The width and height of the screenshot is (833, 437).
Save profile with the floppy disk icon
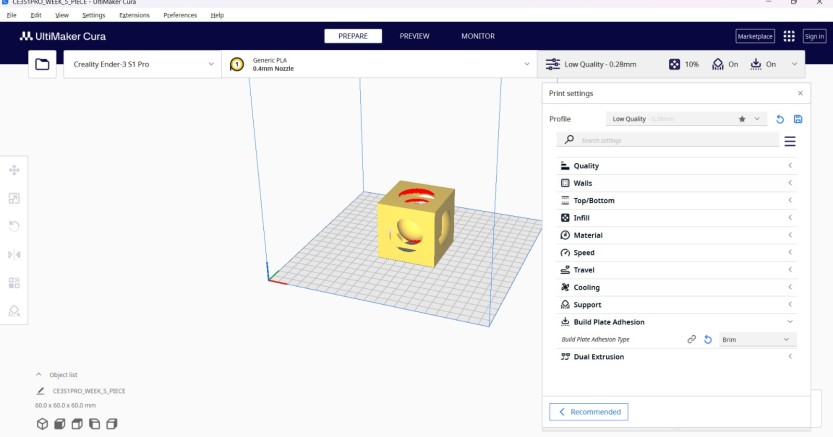click(x=798, y=119)
